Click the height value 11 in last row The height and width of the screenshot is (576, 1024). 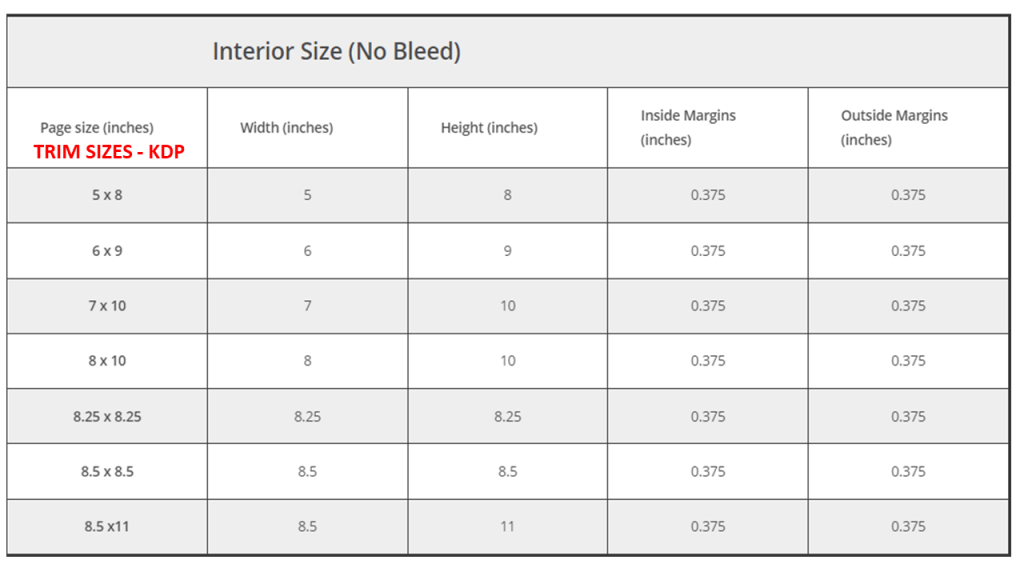pos(507,527)
